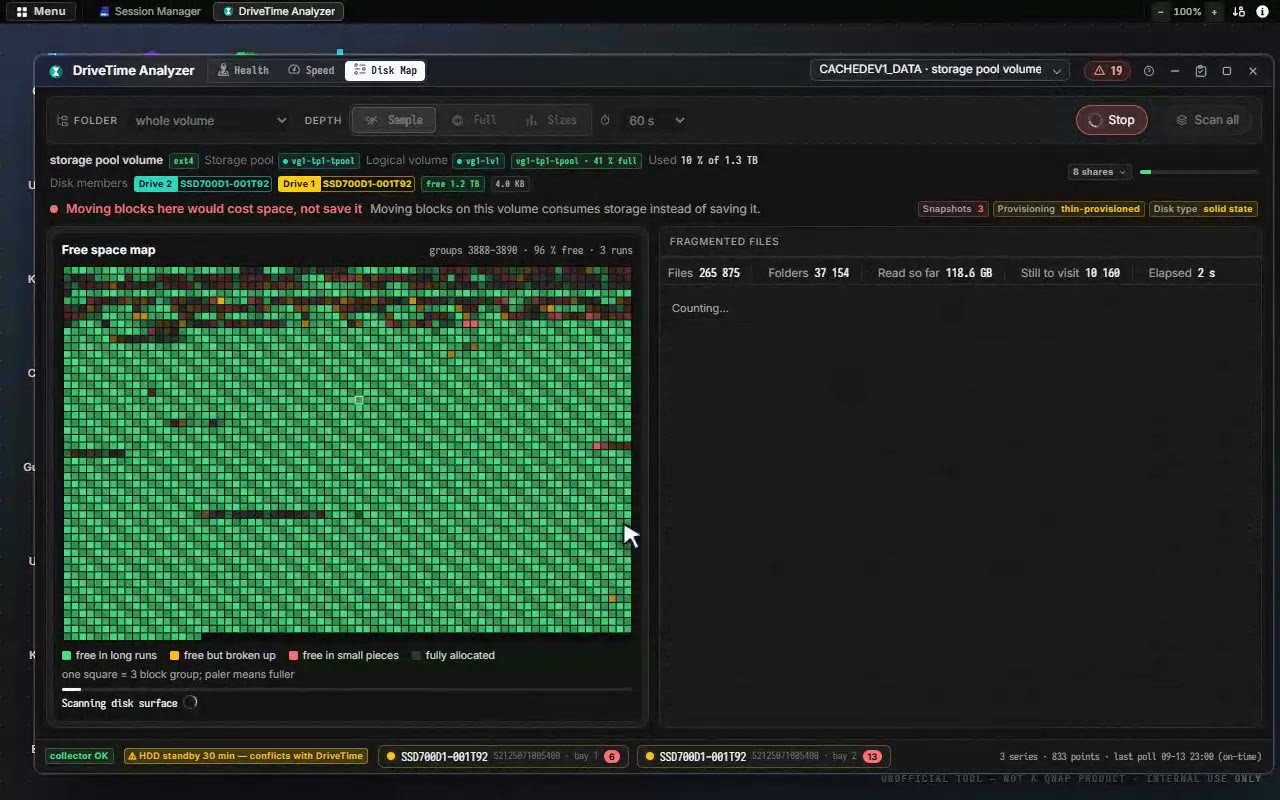Image resolution: width=1280 pixels, height=800 pixels.
Task: Click the timer icon beside the 60 s selector
Action: coord(605,120)
